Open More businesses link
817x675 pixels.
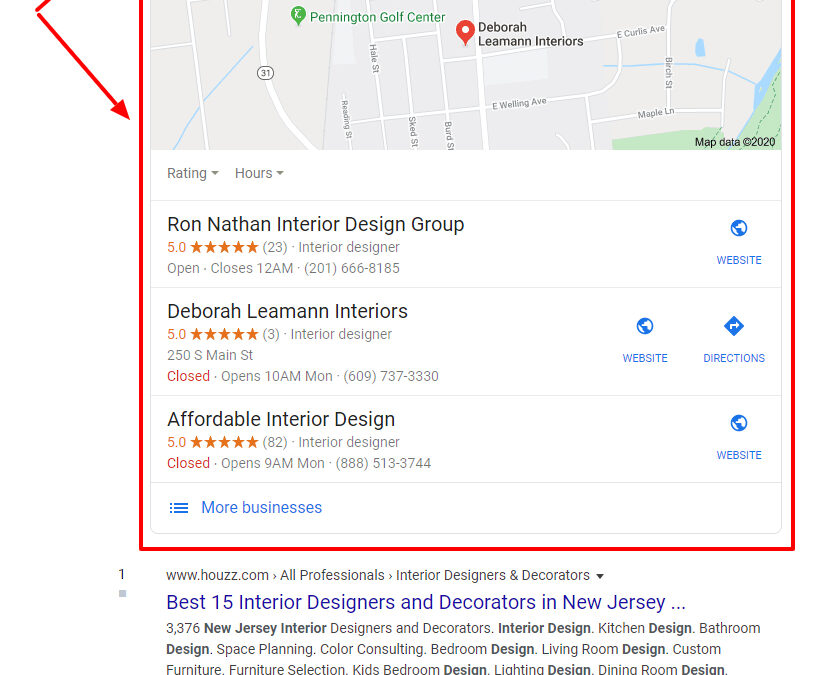[262, 508]
